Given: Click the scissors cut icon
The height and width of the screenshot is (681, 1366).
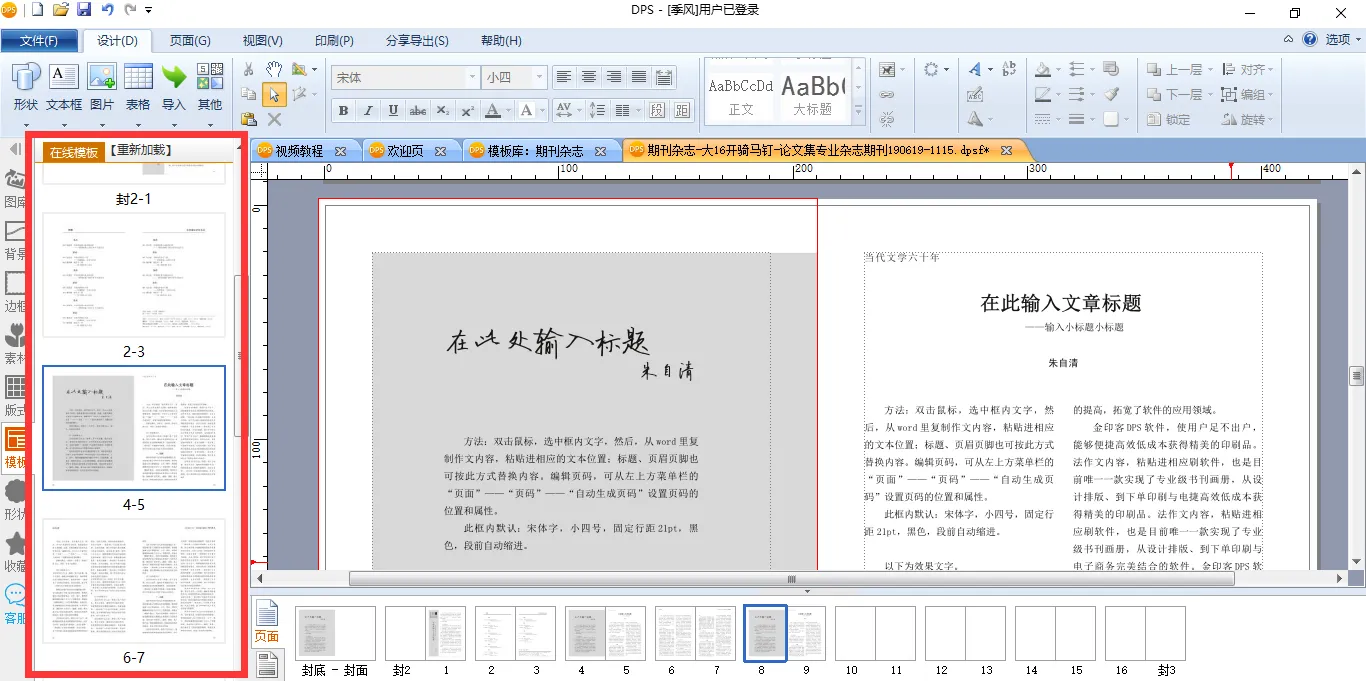Looking at the screenshot, I should [249, 69].
